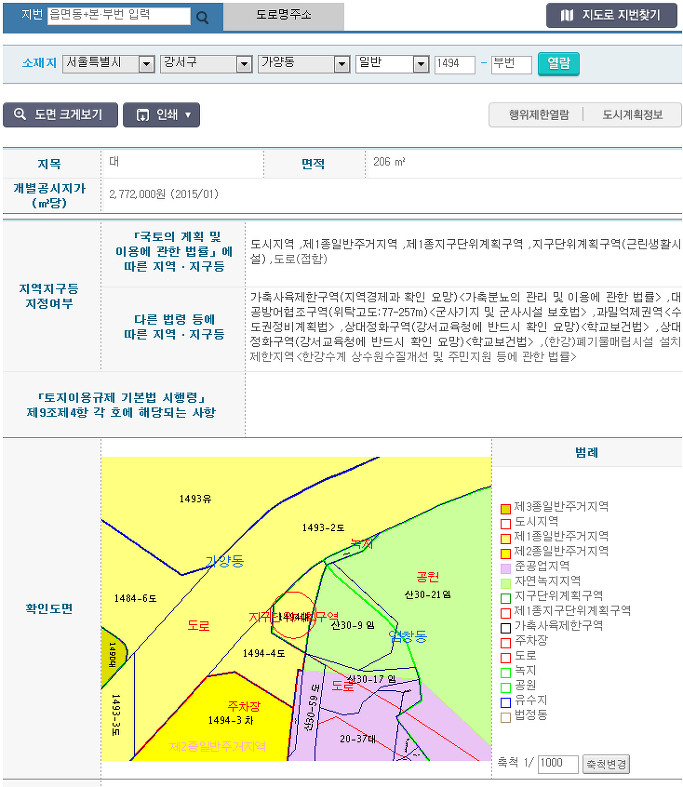Click the 본번 field containing 1494
Screen dimensions: 683x787
(x=455, y=64)
